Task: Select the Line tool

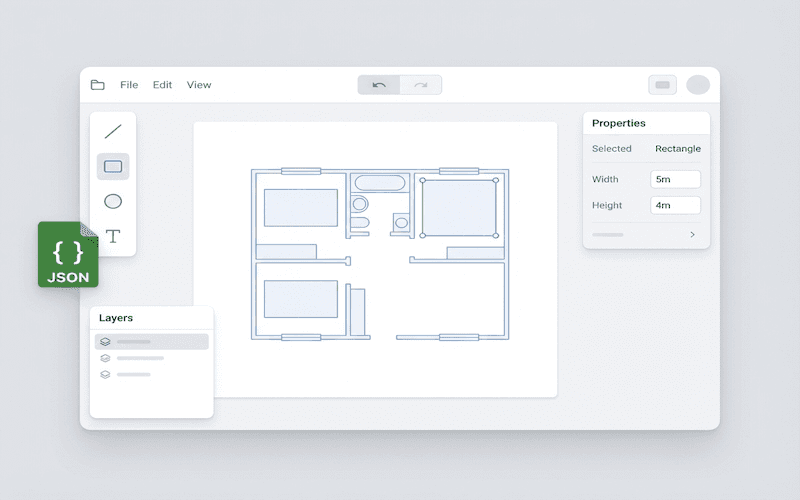Action: point(113,132)
